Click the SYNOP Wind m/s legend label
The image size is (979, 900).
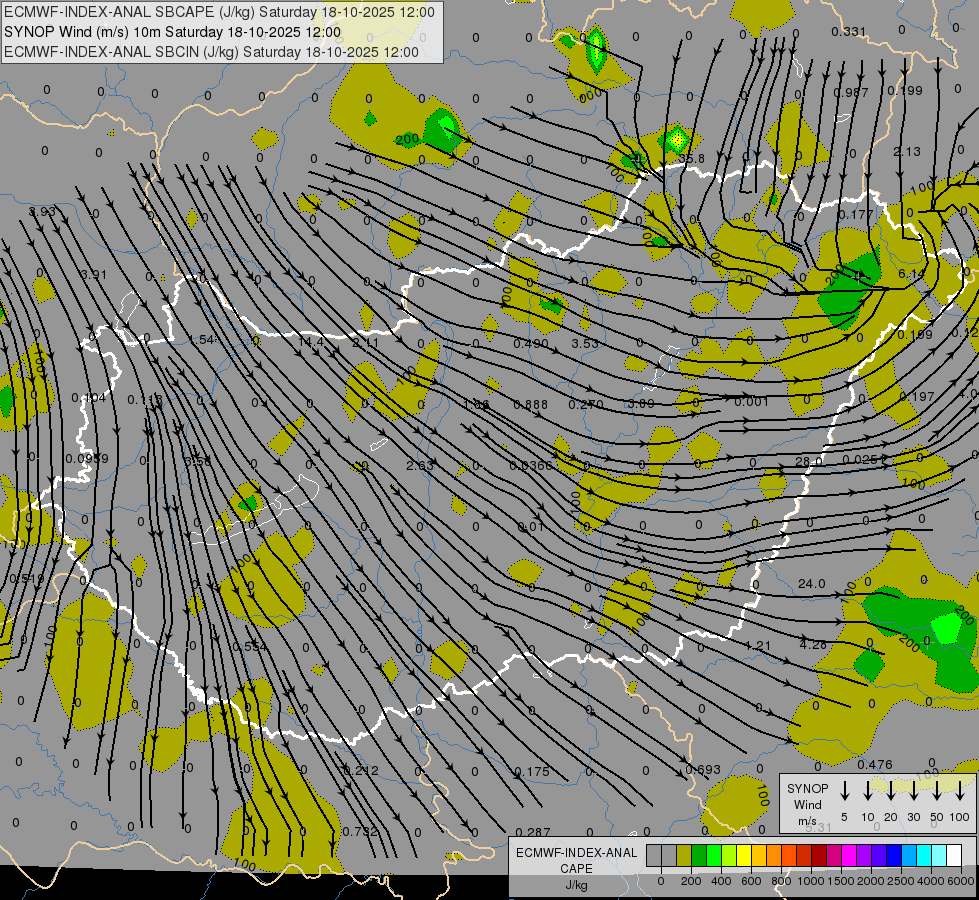pyautogui.click(x=807, y=804)
